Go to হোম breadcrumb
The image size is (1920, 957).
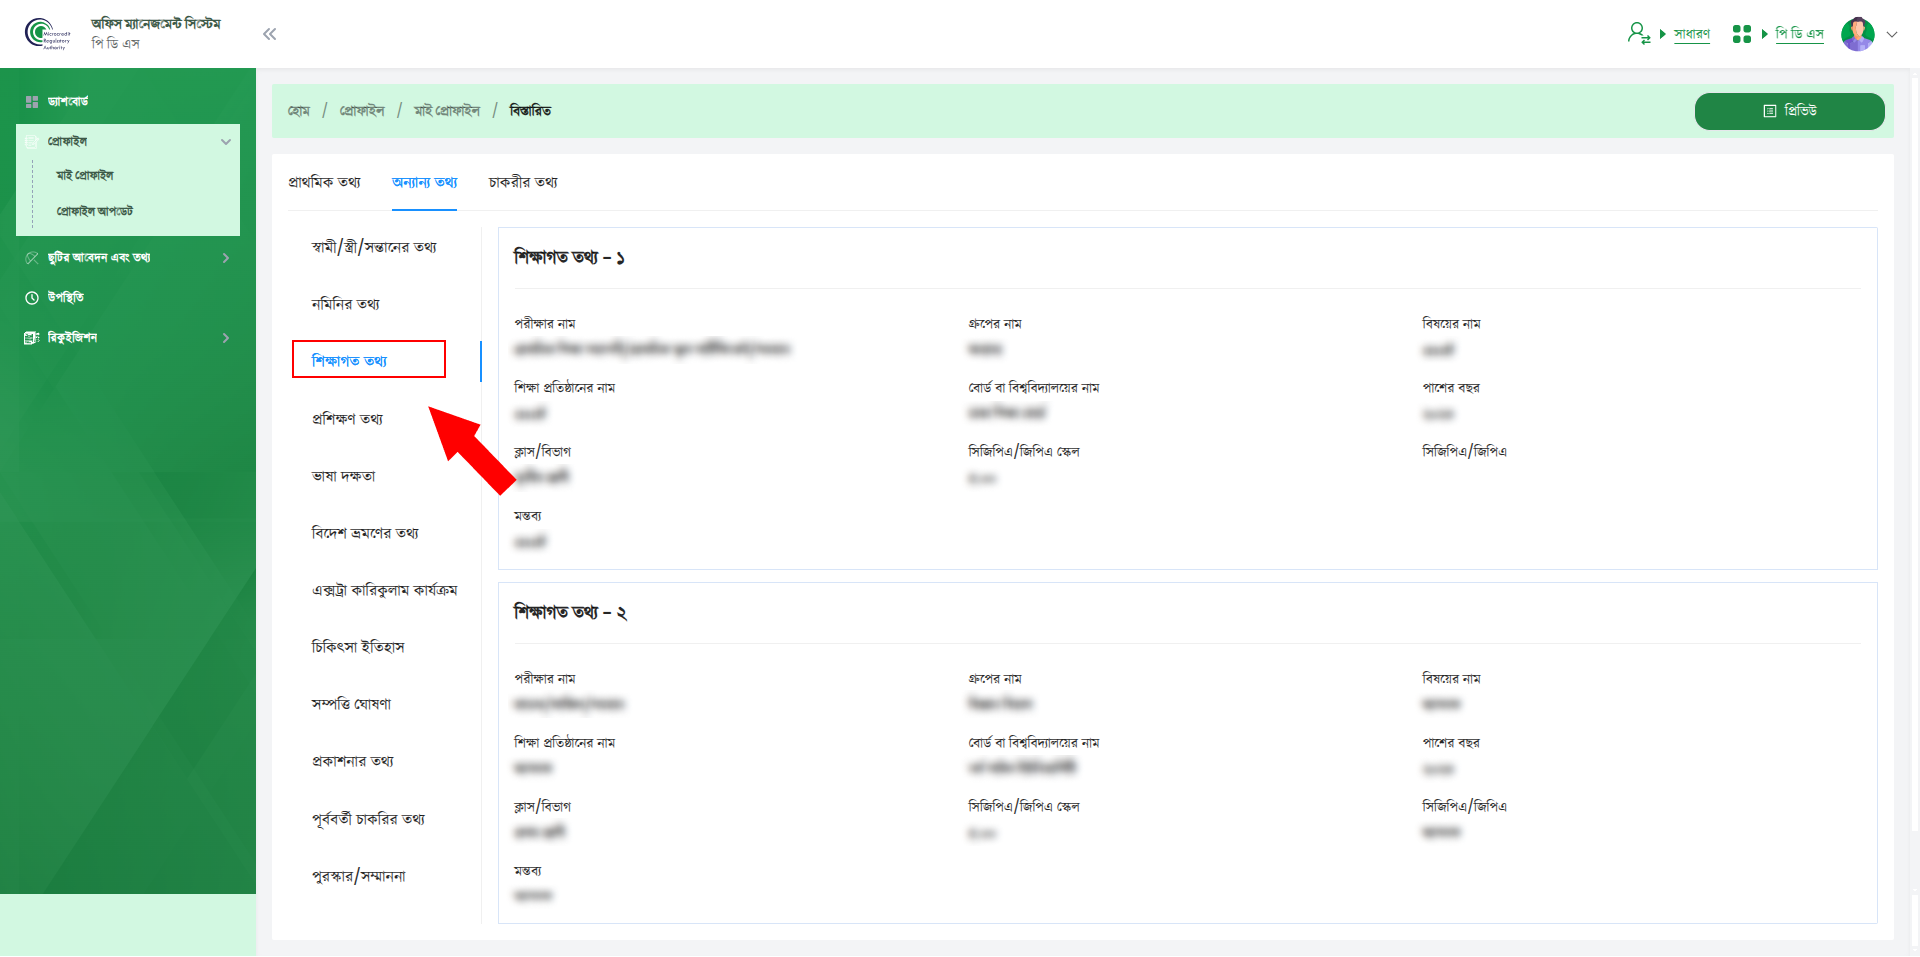[299, 111]
